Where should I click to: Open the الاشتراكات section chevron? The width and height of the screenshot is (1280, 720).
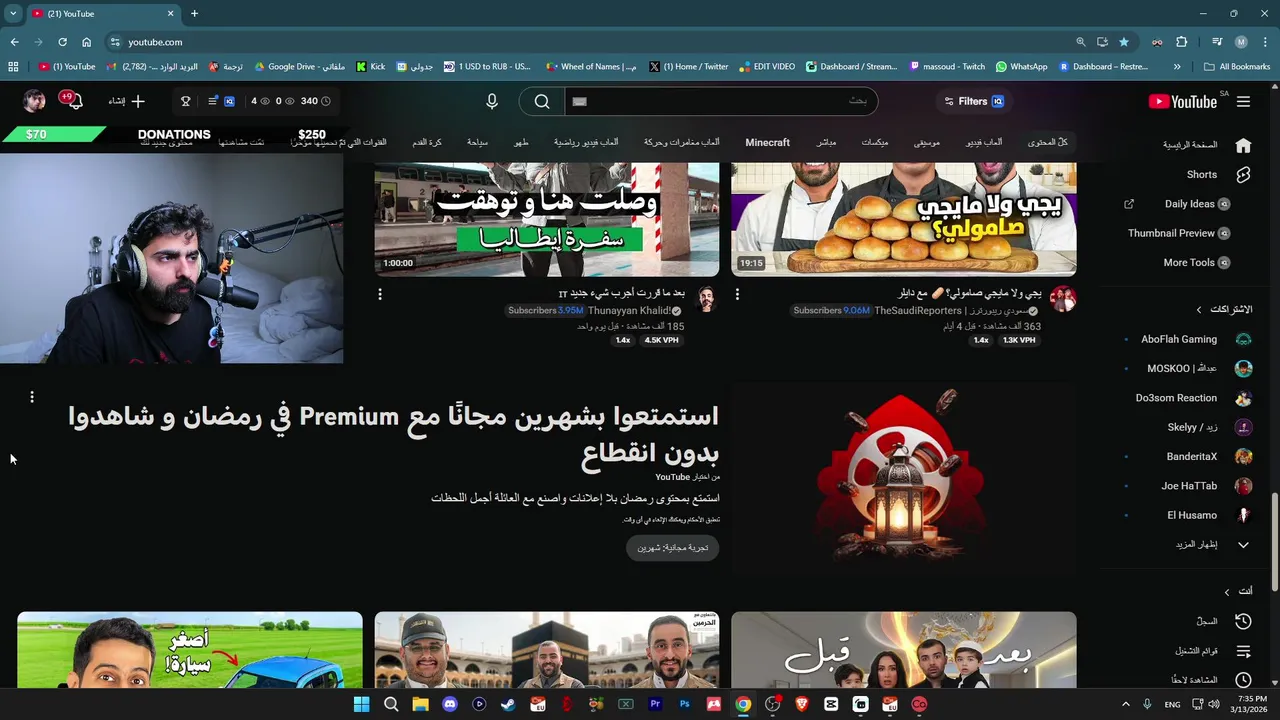[1199, 310]
